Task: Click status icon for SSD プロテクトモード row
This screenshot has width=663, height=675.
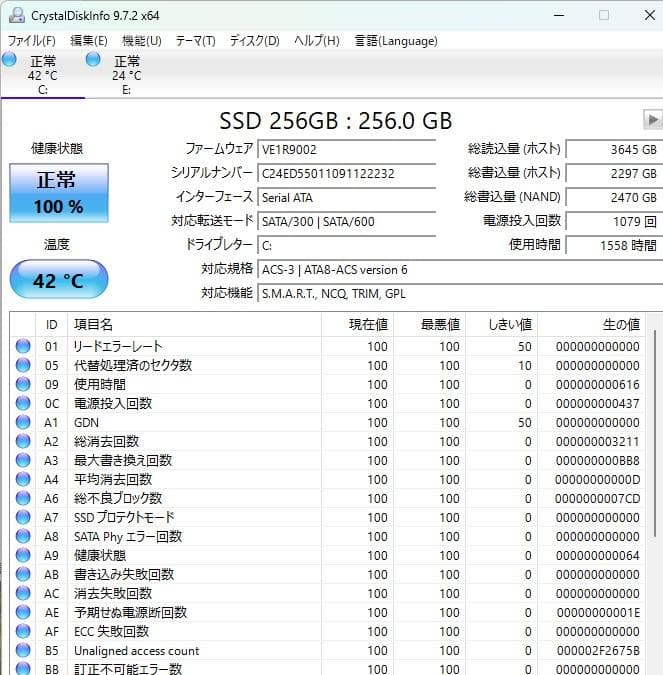Action: point(23,517)
